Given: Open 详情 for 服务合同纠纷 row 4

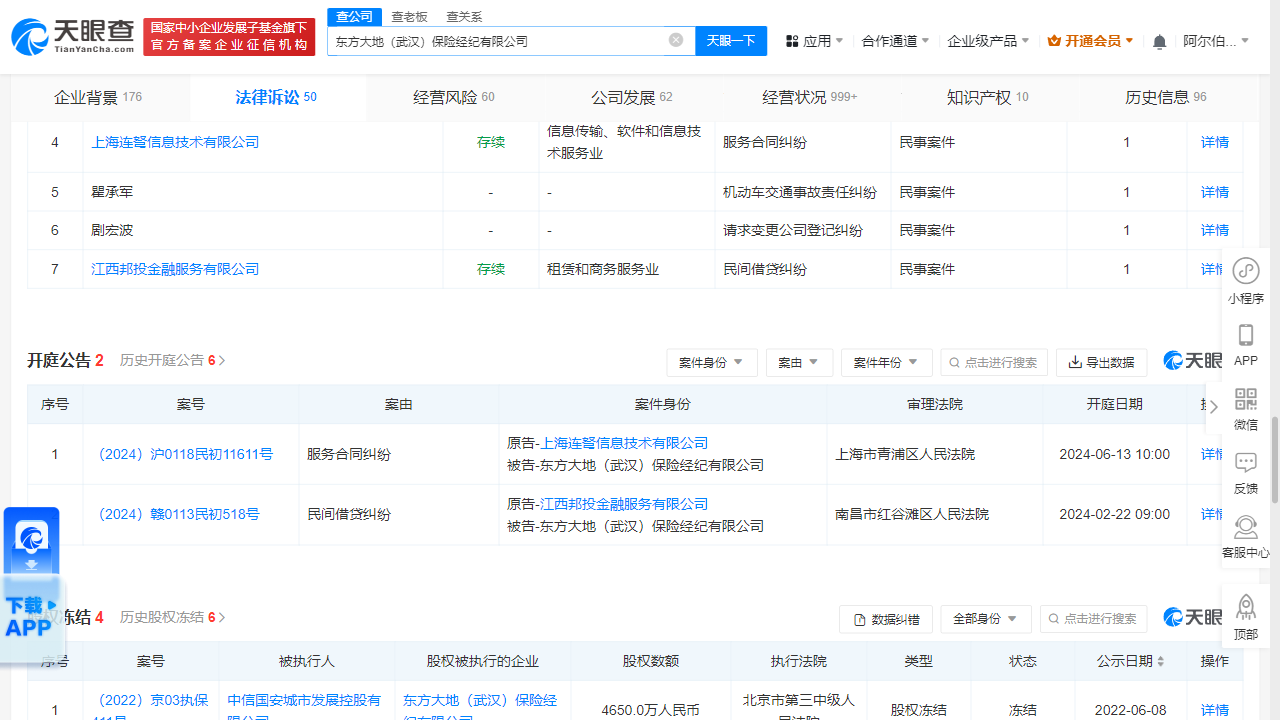Looking at the screenshot, I should (1215, 142).
